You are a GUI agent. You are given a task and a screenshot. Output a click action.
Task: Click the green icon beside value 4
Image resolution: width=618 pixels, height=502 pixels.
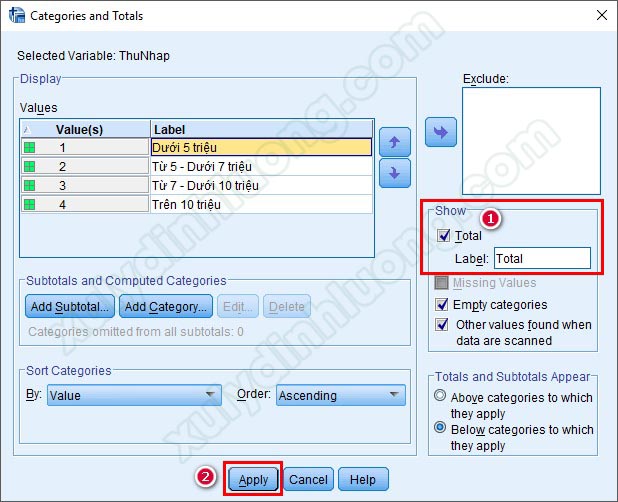point(30,204)
